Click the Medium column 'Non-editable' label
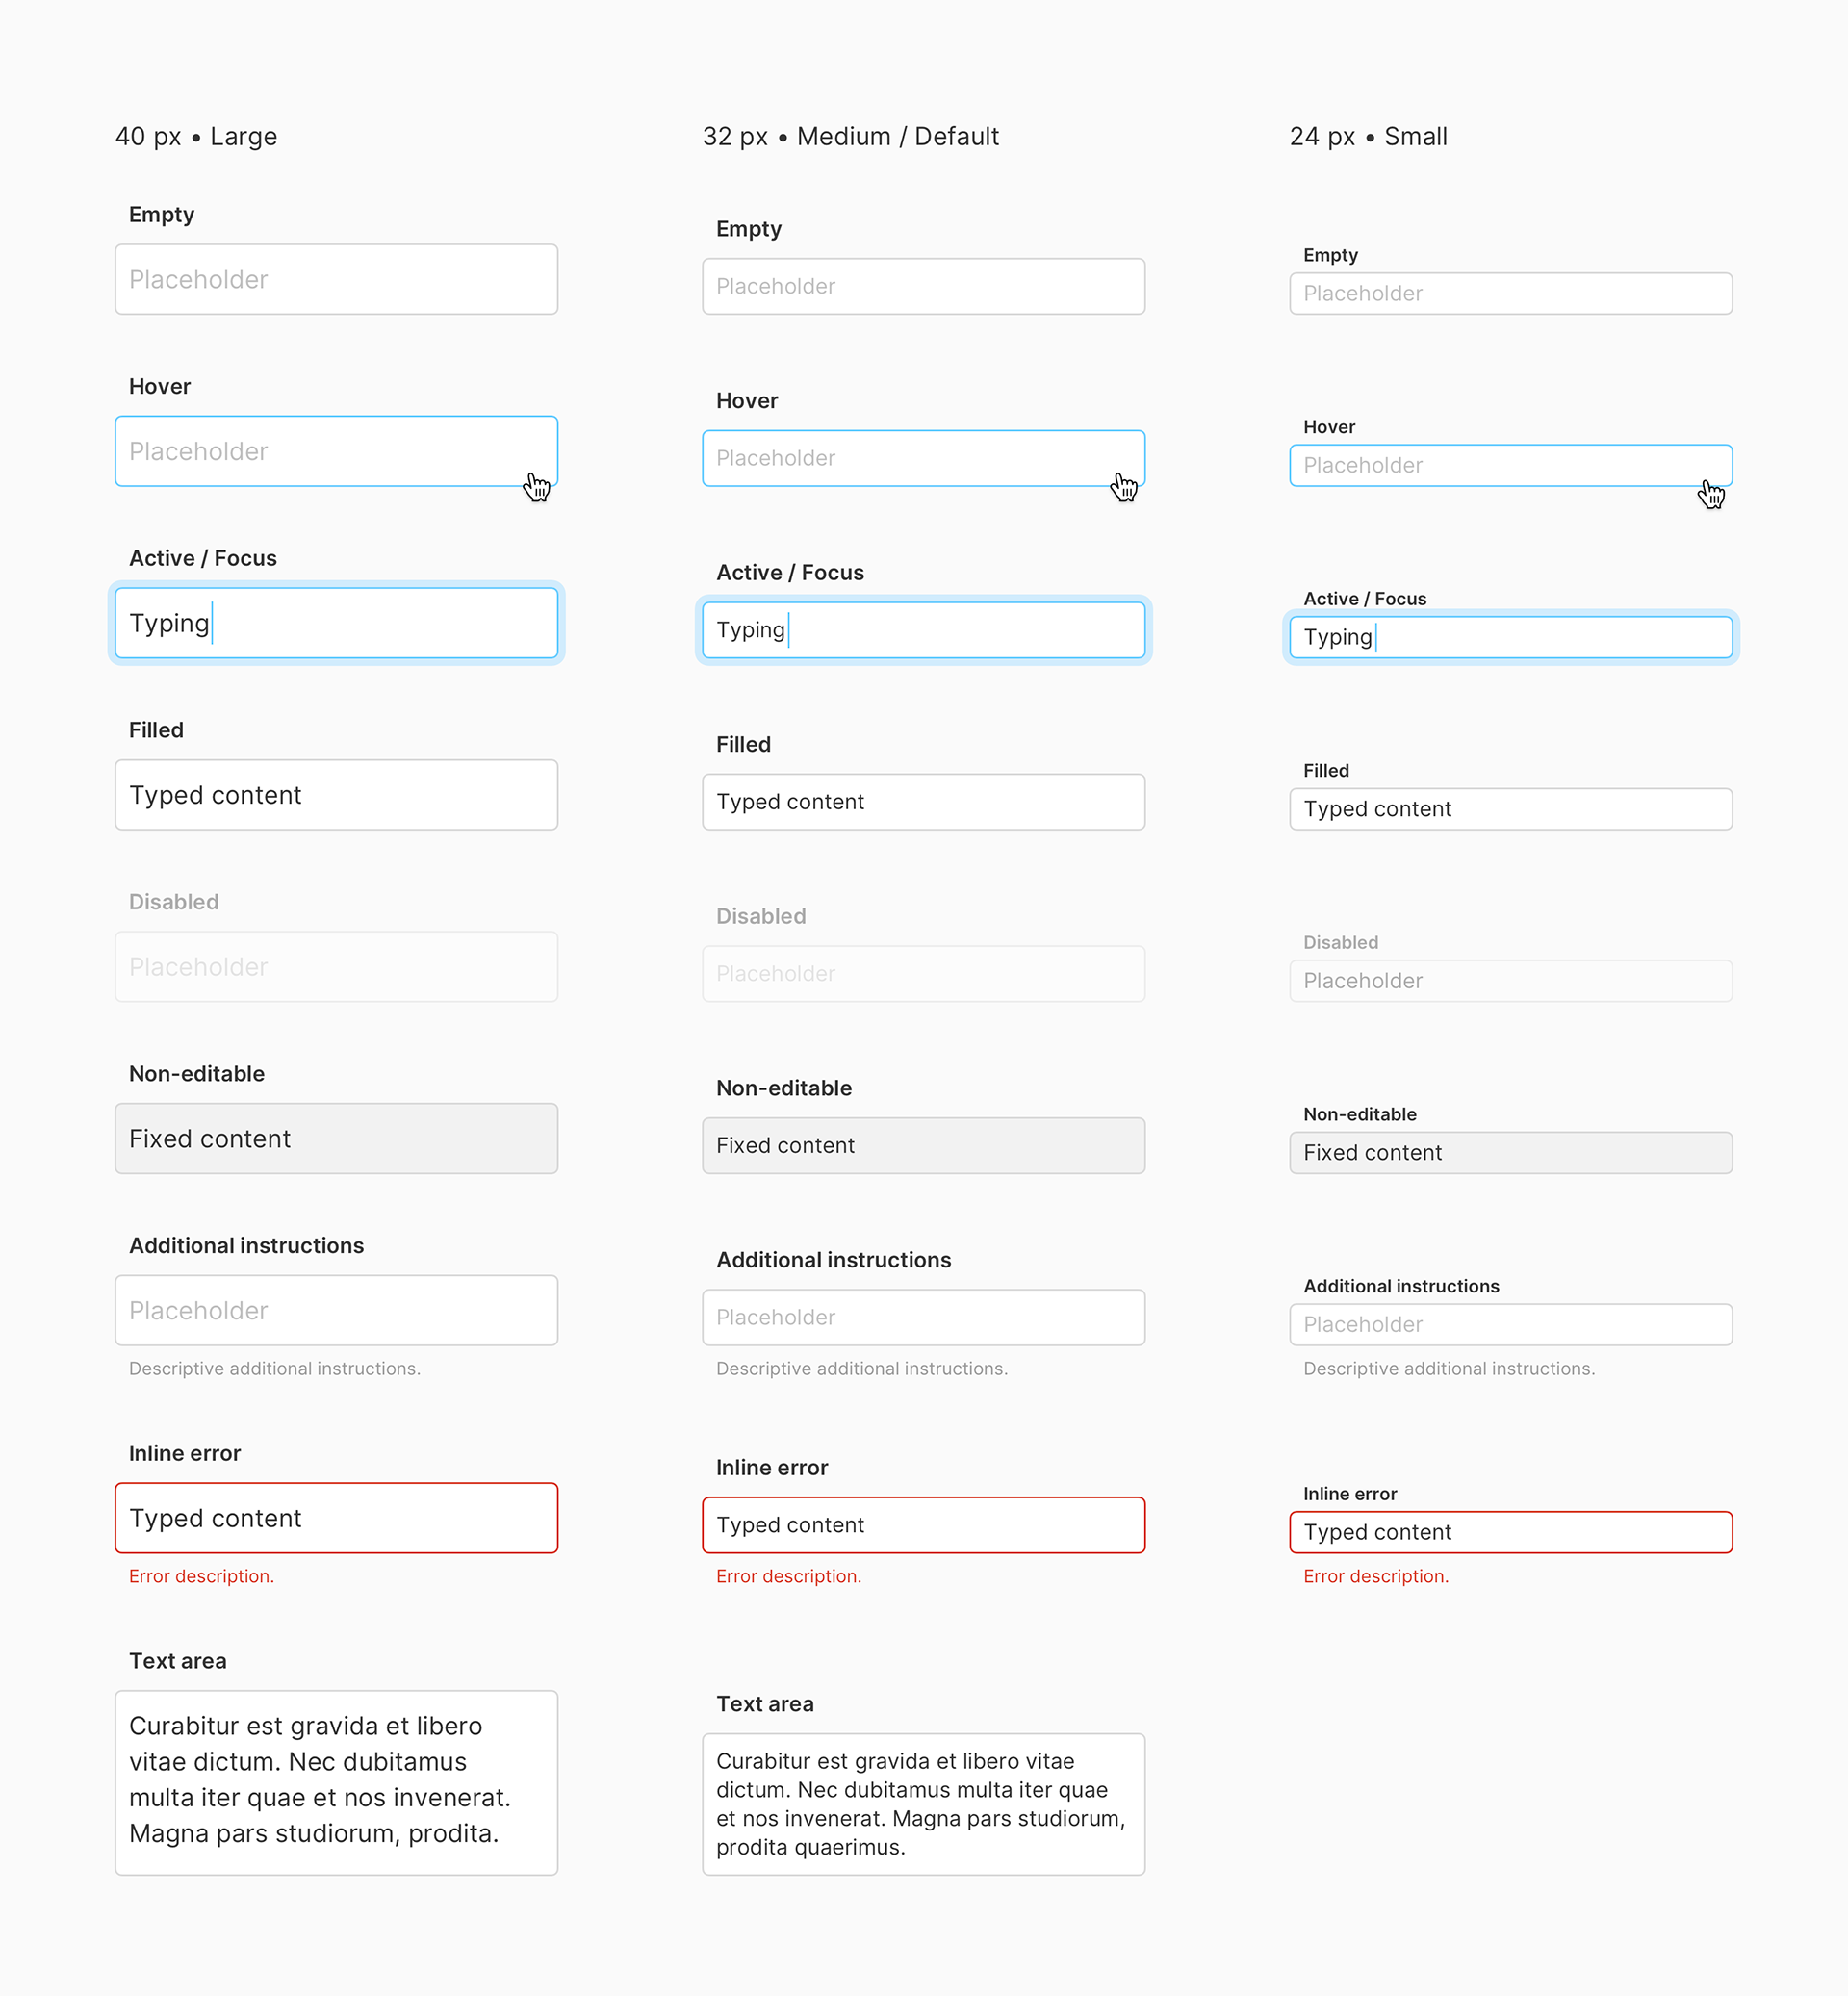The width and height of the screenshot is (1848, 1996). coord(784,1088)
